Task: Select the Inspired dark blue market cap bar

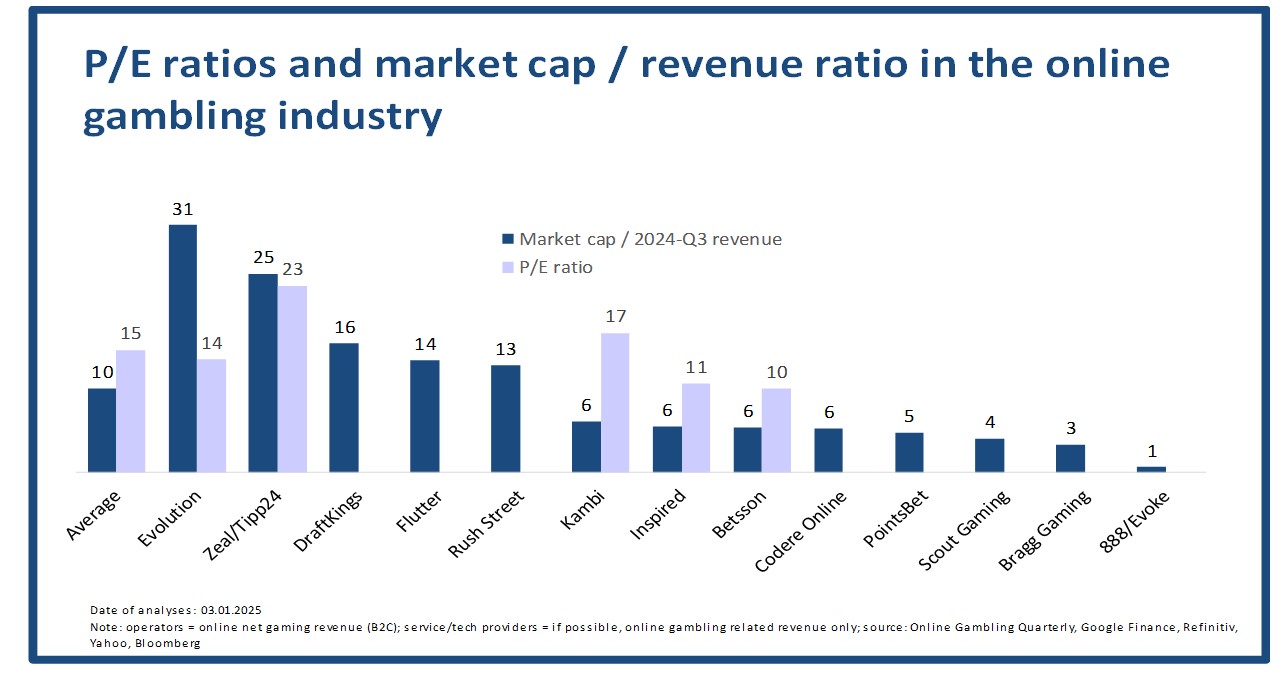Action: pos(667,449)
